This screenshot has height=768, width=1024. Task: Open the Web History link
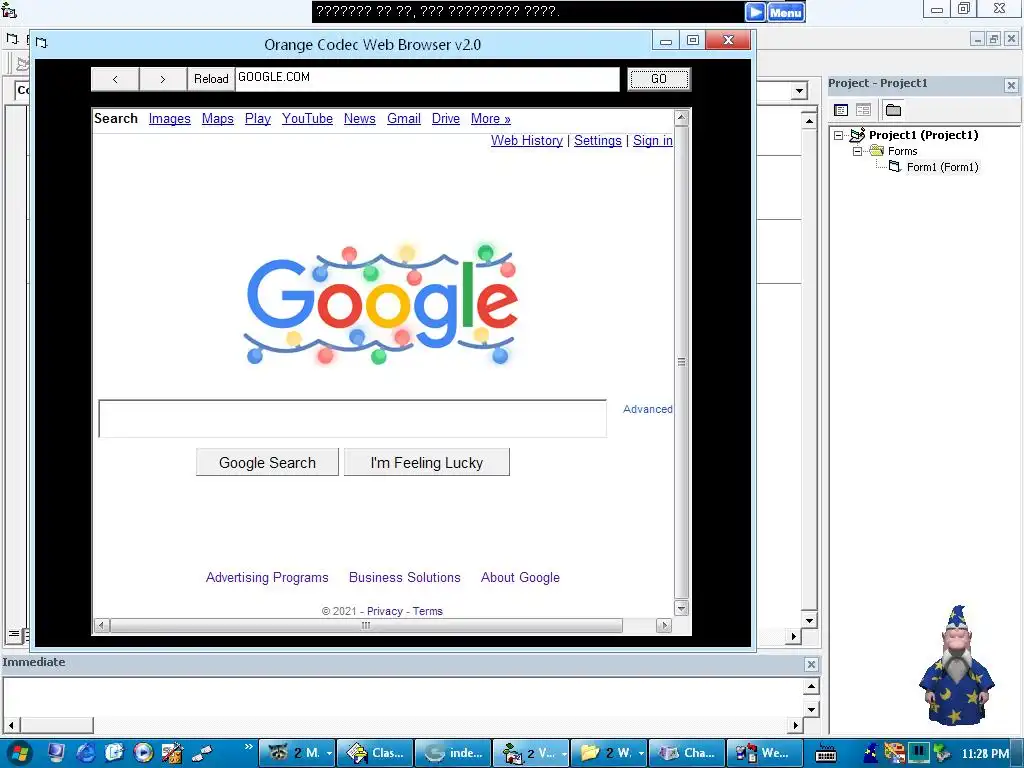point(526,140)
